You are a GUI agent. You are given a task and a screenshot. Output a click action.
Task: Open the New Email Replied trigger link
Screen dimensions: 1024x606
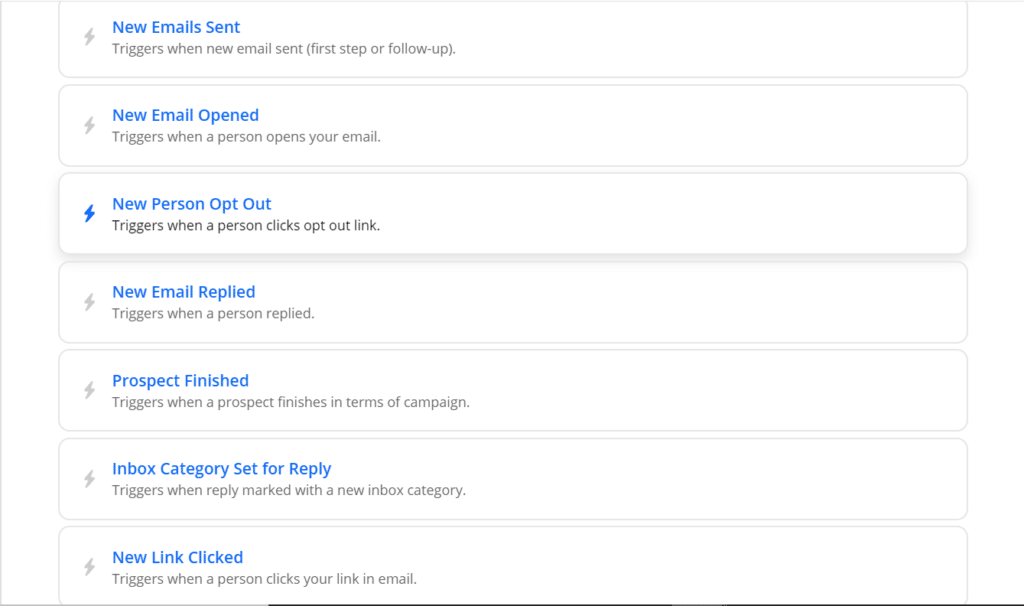click(183, 292)
